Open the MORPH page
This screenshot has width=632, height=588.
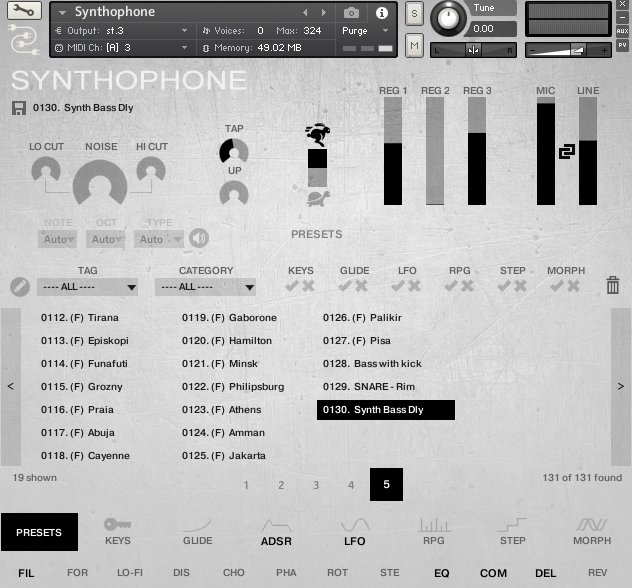pos(592,531)
